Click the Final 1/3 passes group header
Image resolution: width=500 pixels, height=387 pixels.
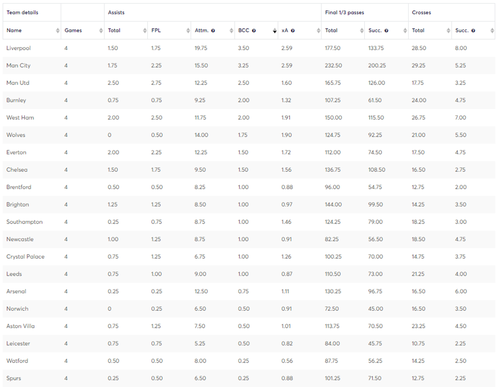coord(344,12)
